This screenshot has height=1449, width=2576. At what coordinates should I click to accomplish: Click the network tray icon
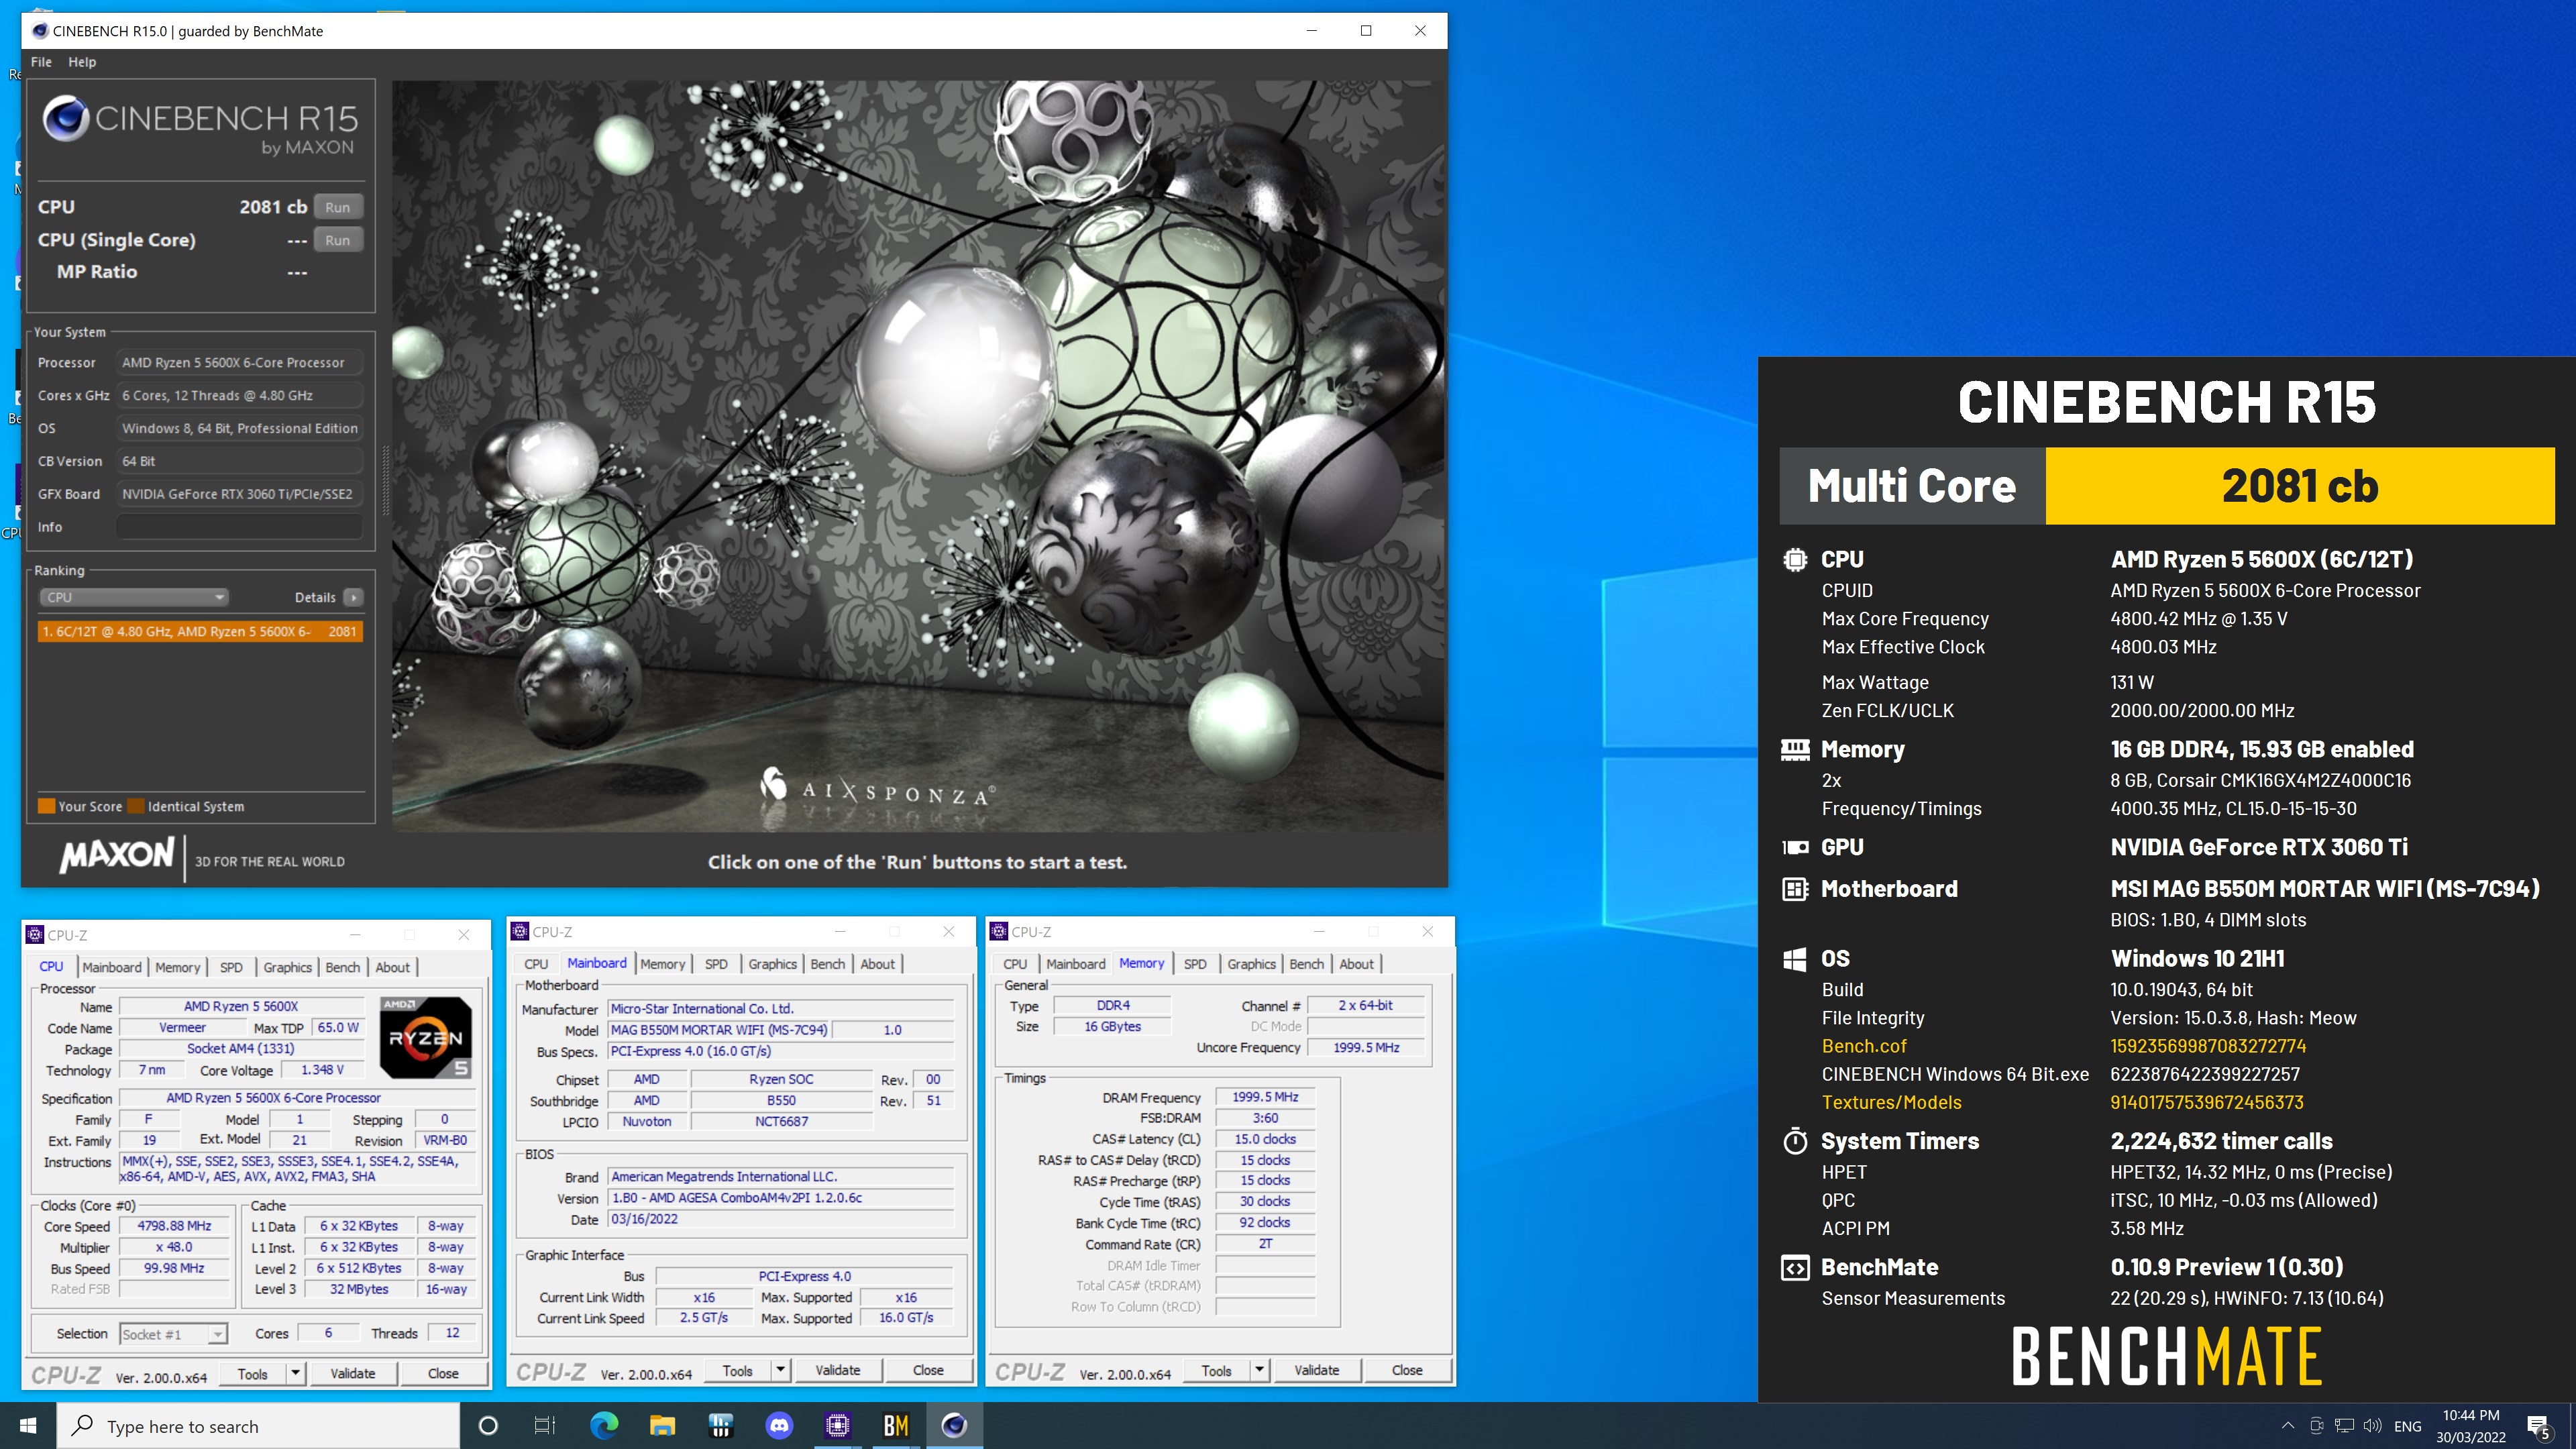click(x=2344, y=1426)
